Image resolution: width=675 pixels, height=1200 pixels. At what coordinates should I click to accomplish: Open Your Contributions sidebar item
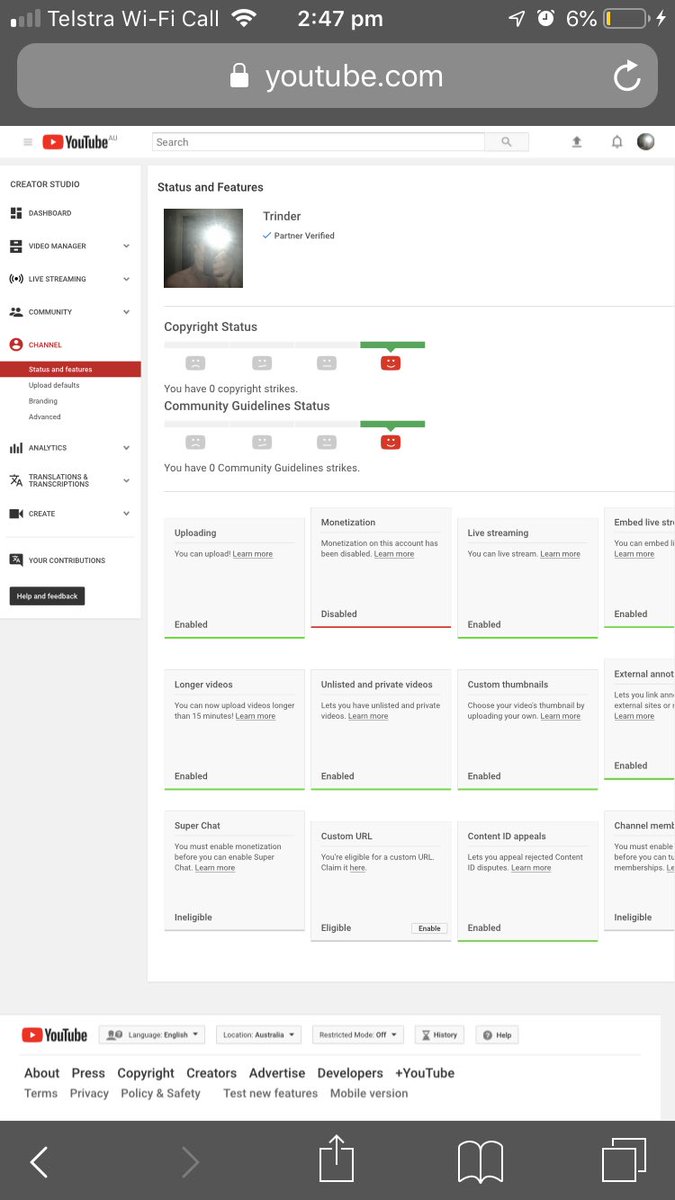[67, 560]
